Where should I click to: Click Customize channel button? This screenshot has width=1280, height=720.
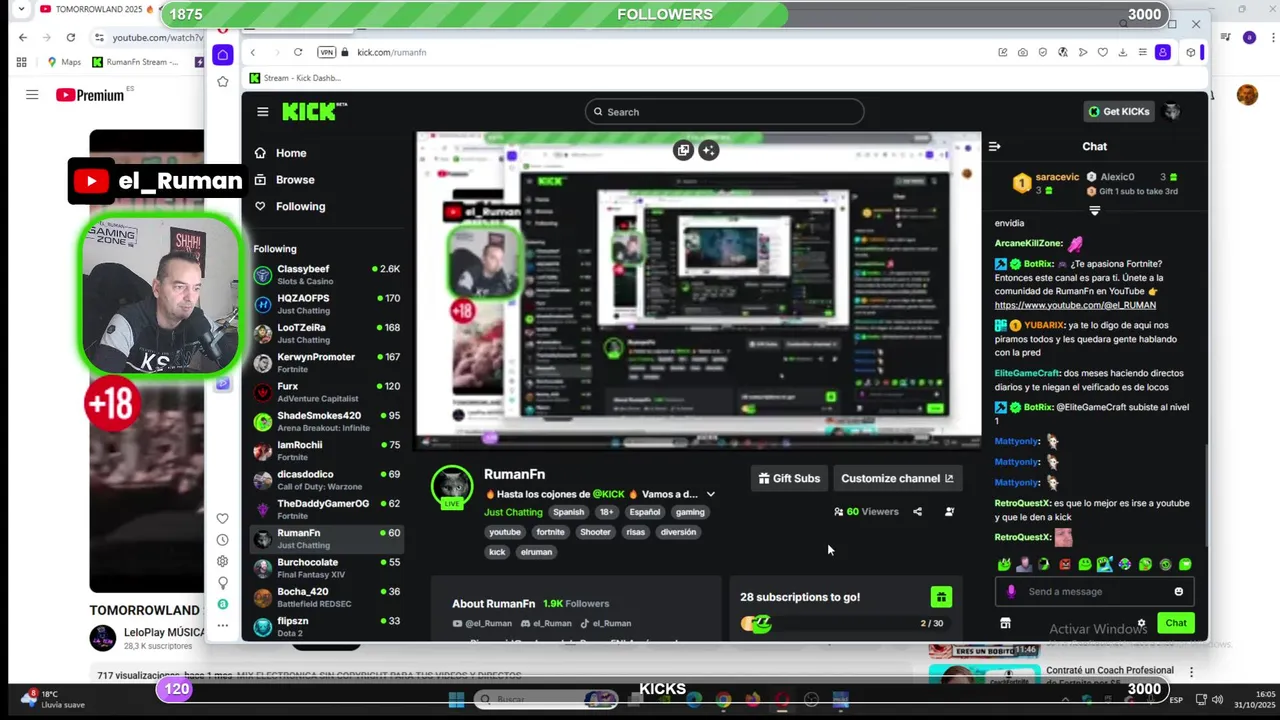[897, 478]
